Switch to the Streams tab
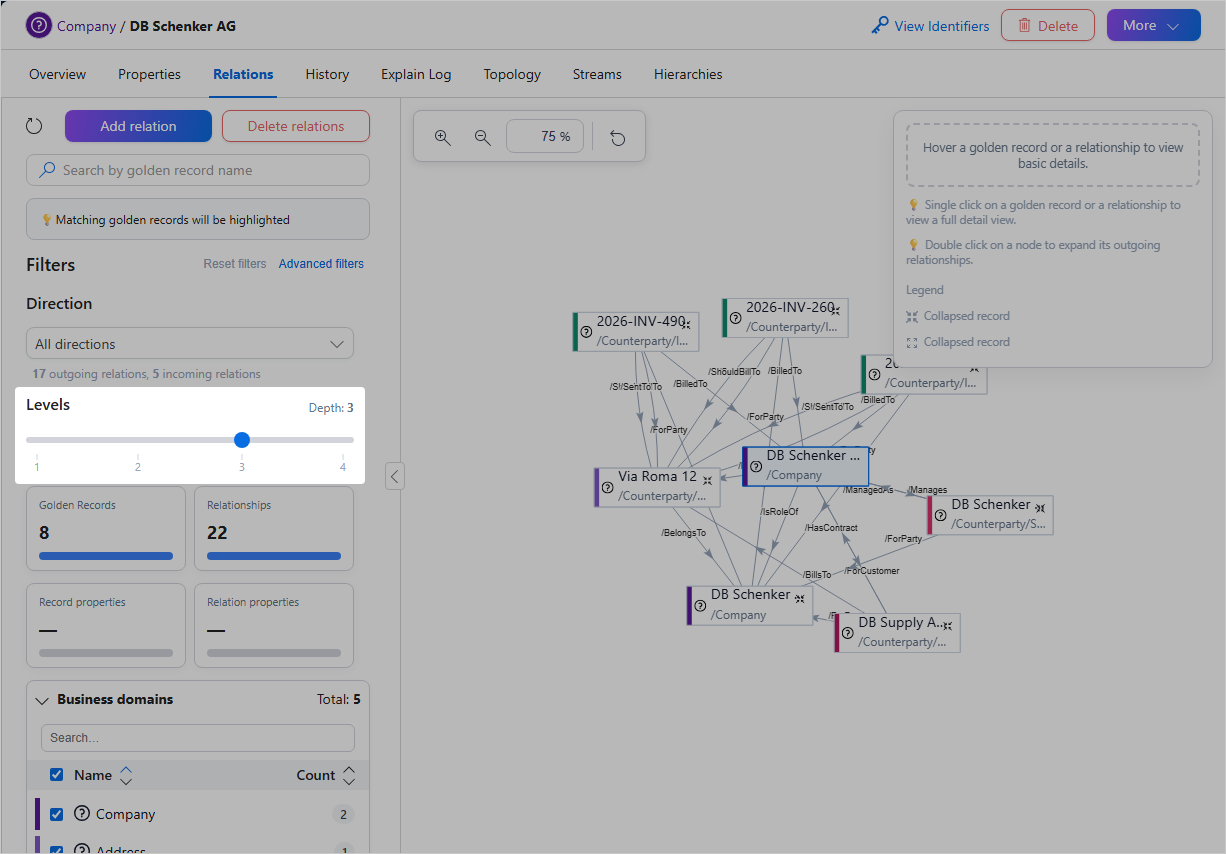1226x854 pixels. click(x=597, y=74)
